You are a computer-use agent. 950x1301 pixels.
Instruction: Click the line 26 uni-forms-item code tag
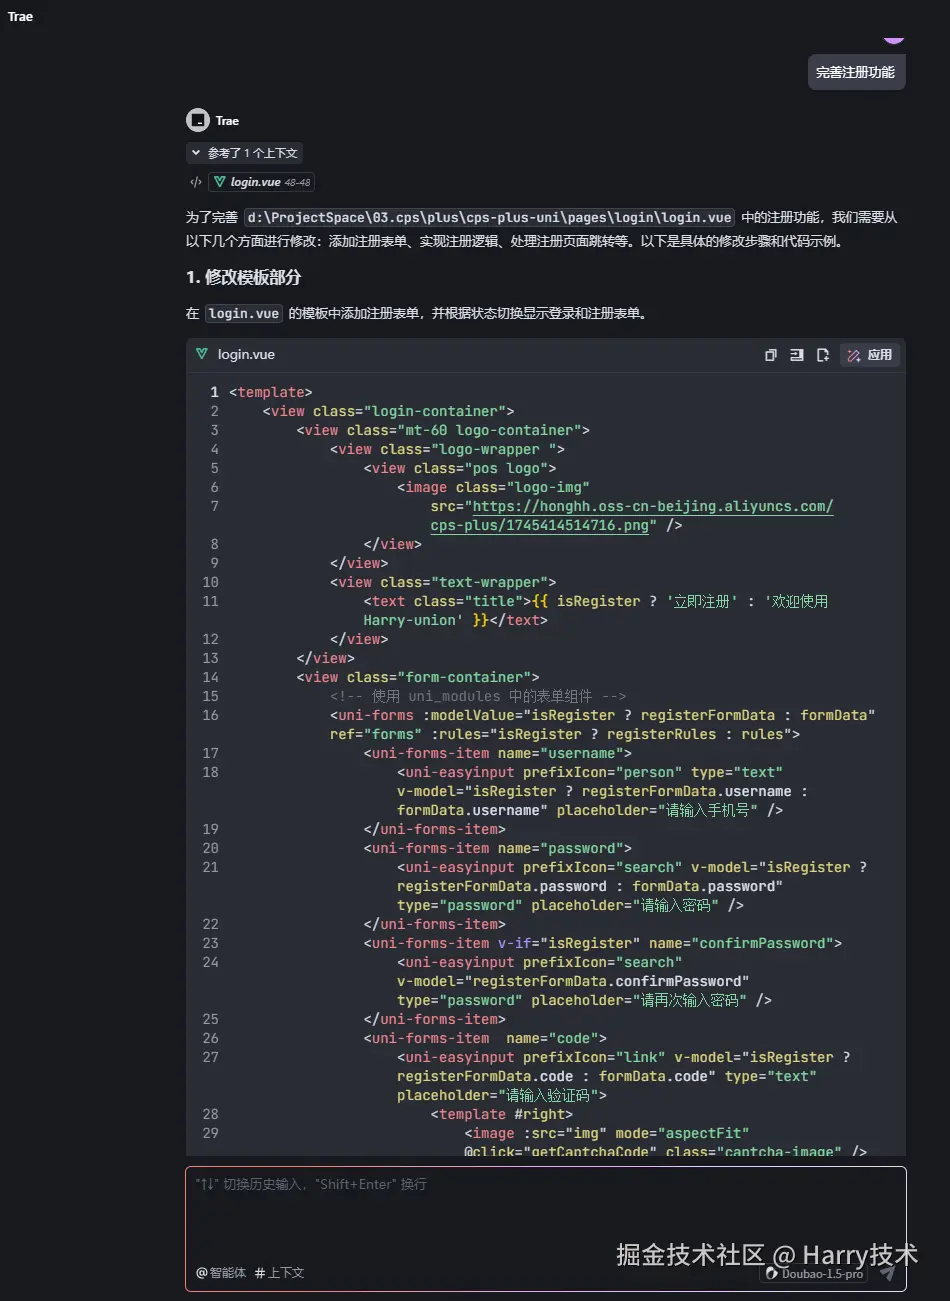tap(485, 1038)
